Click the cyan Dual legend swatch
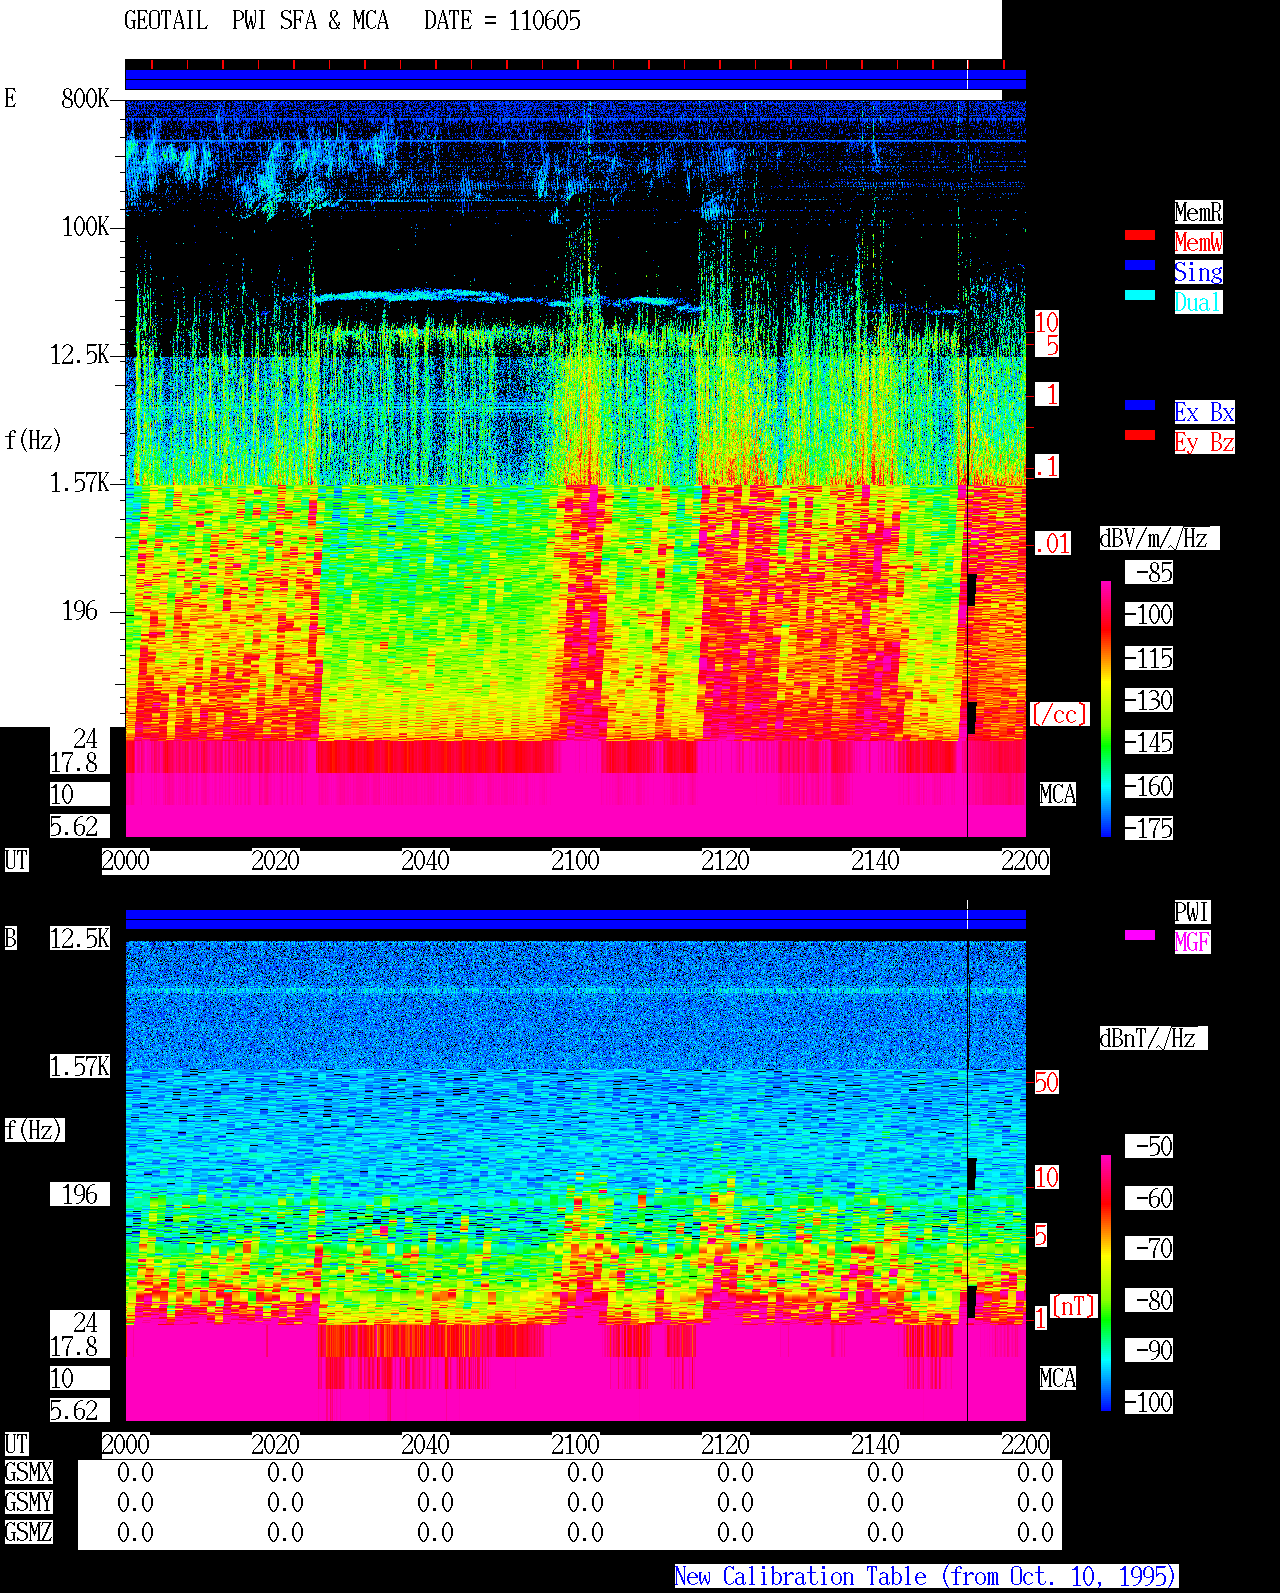This screenshot has height=1593, width=1280. [1140, 295]
